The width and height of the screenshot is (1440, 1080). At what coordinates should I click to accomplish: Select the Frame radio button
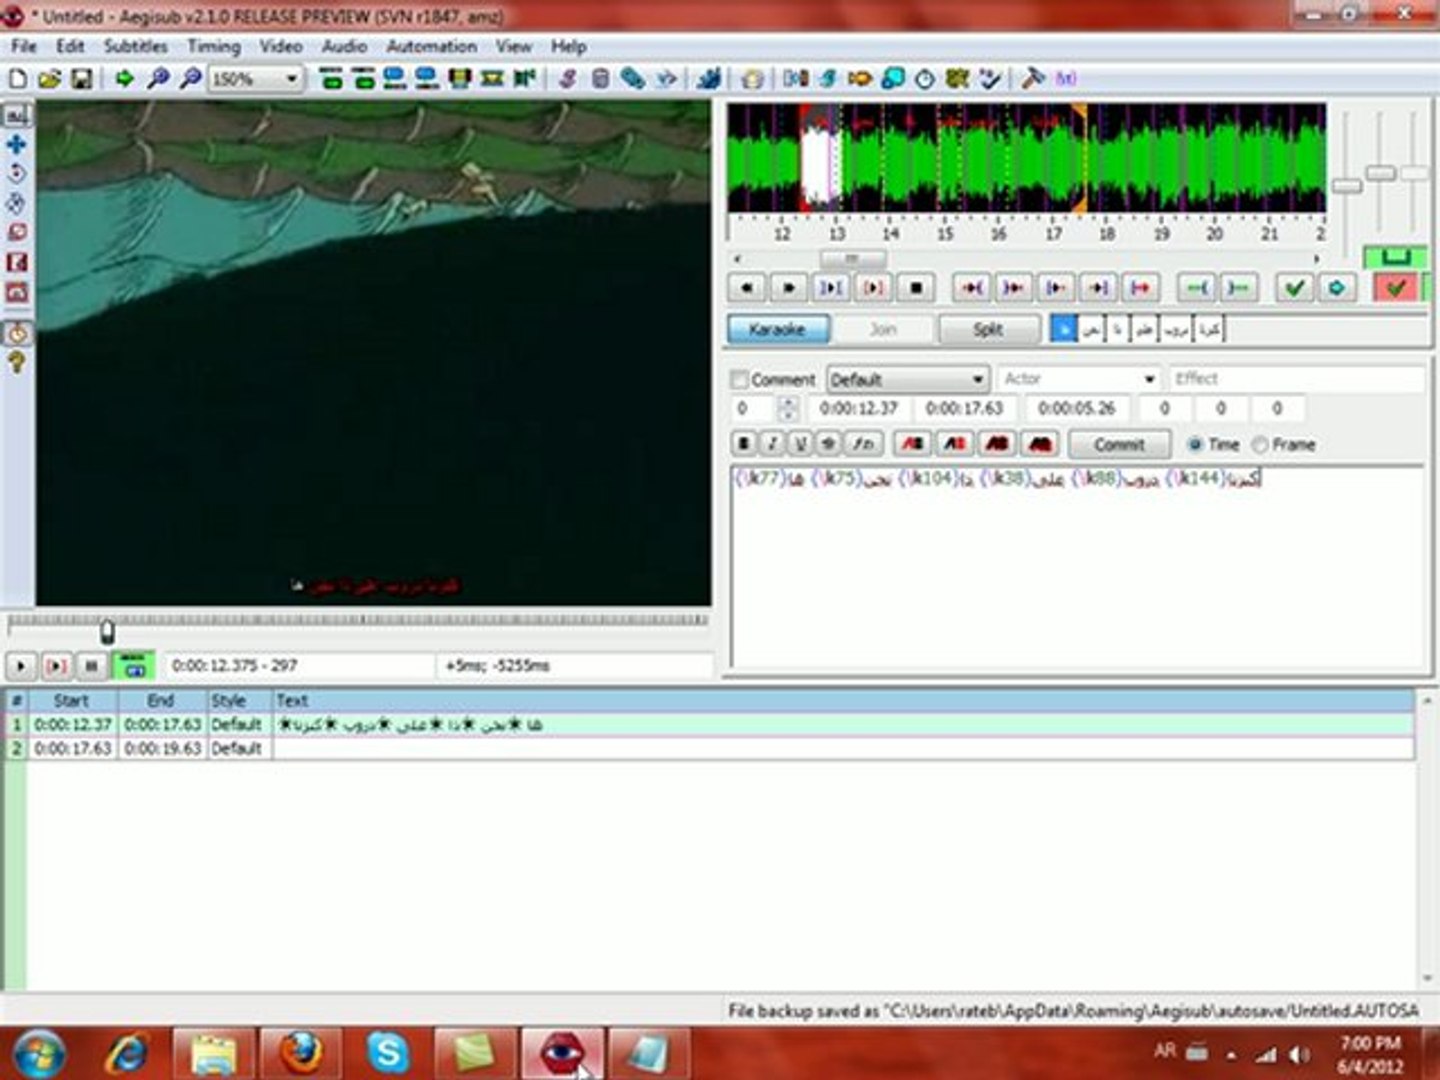[1260, 444]
